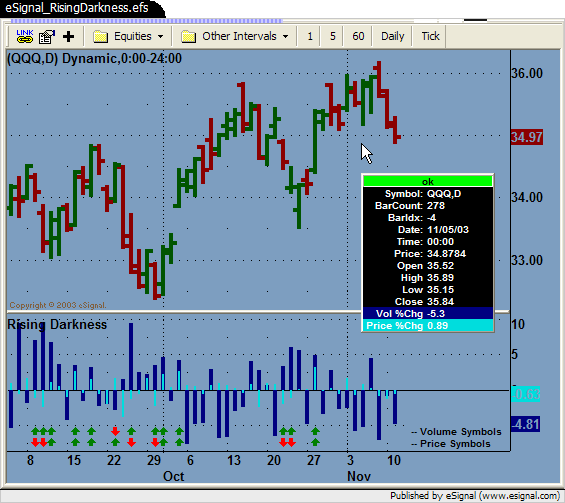Viewport: 565px width, 503px height.
Task: Click the 27 date label on time axis
Action: 313,460
